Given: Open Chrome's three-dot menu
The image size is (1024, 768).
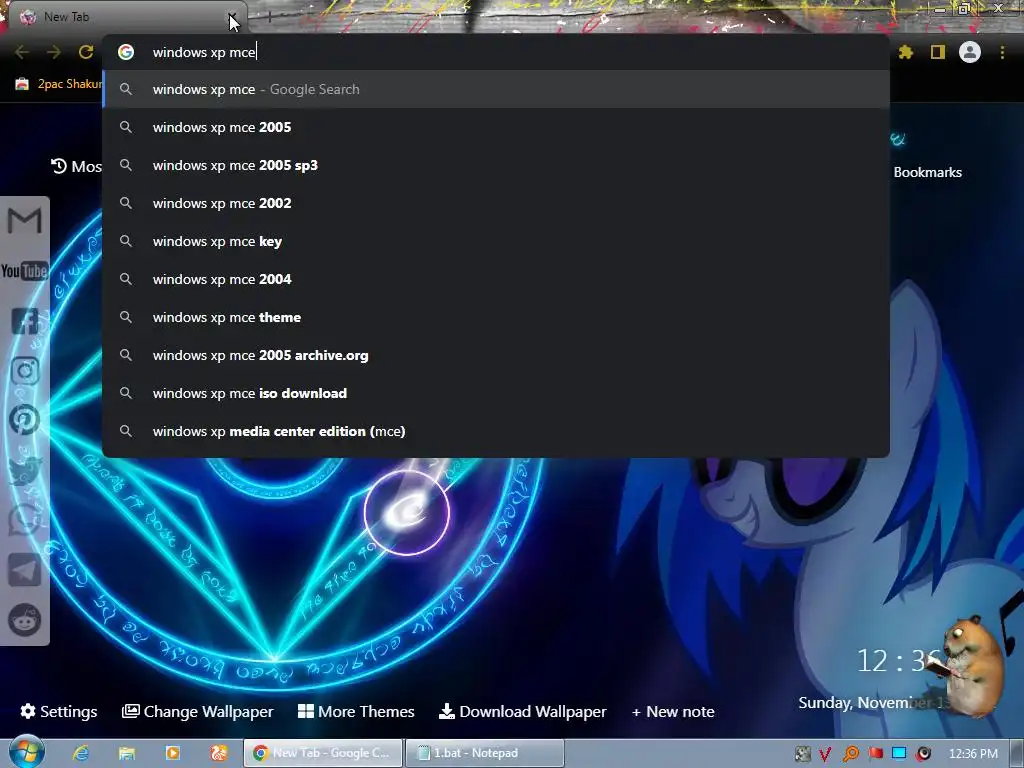Looking at the screenshot, I should [1002, 52].
